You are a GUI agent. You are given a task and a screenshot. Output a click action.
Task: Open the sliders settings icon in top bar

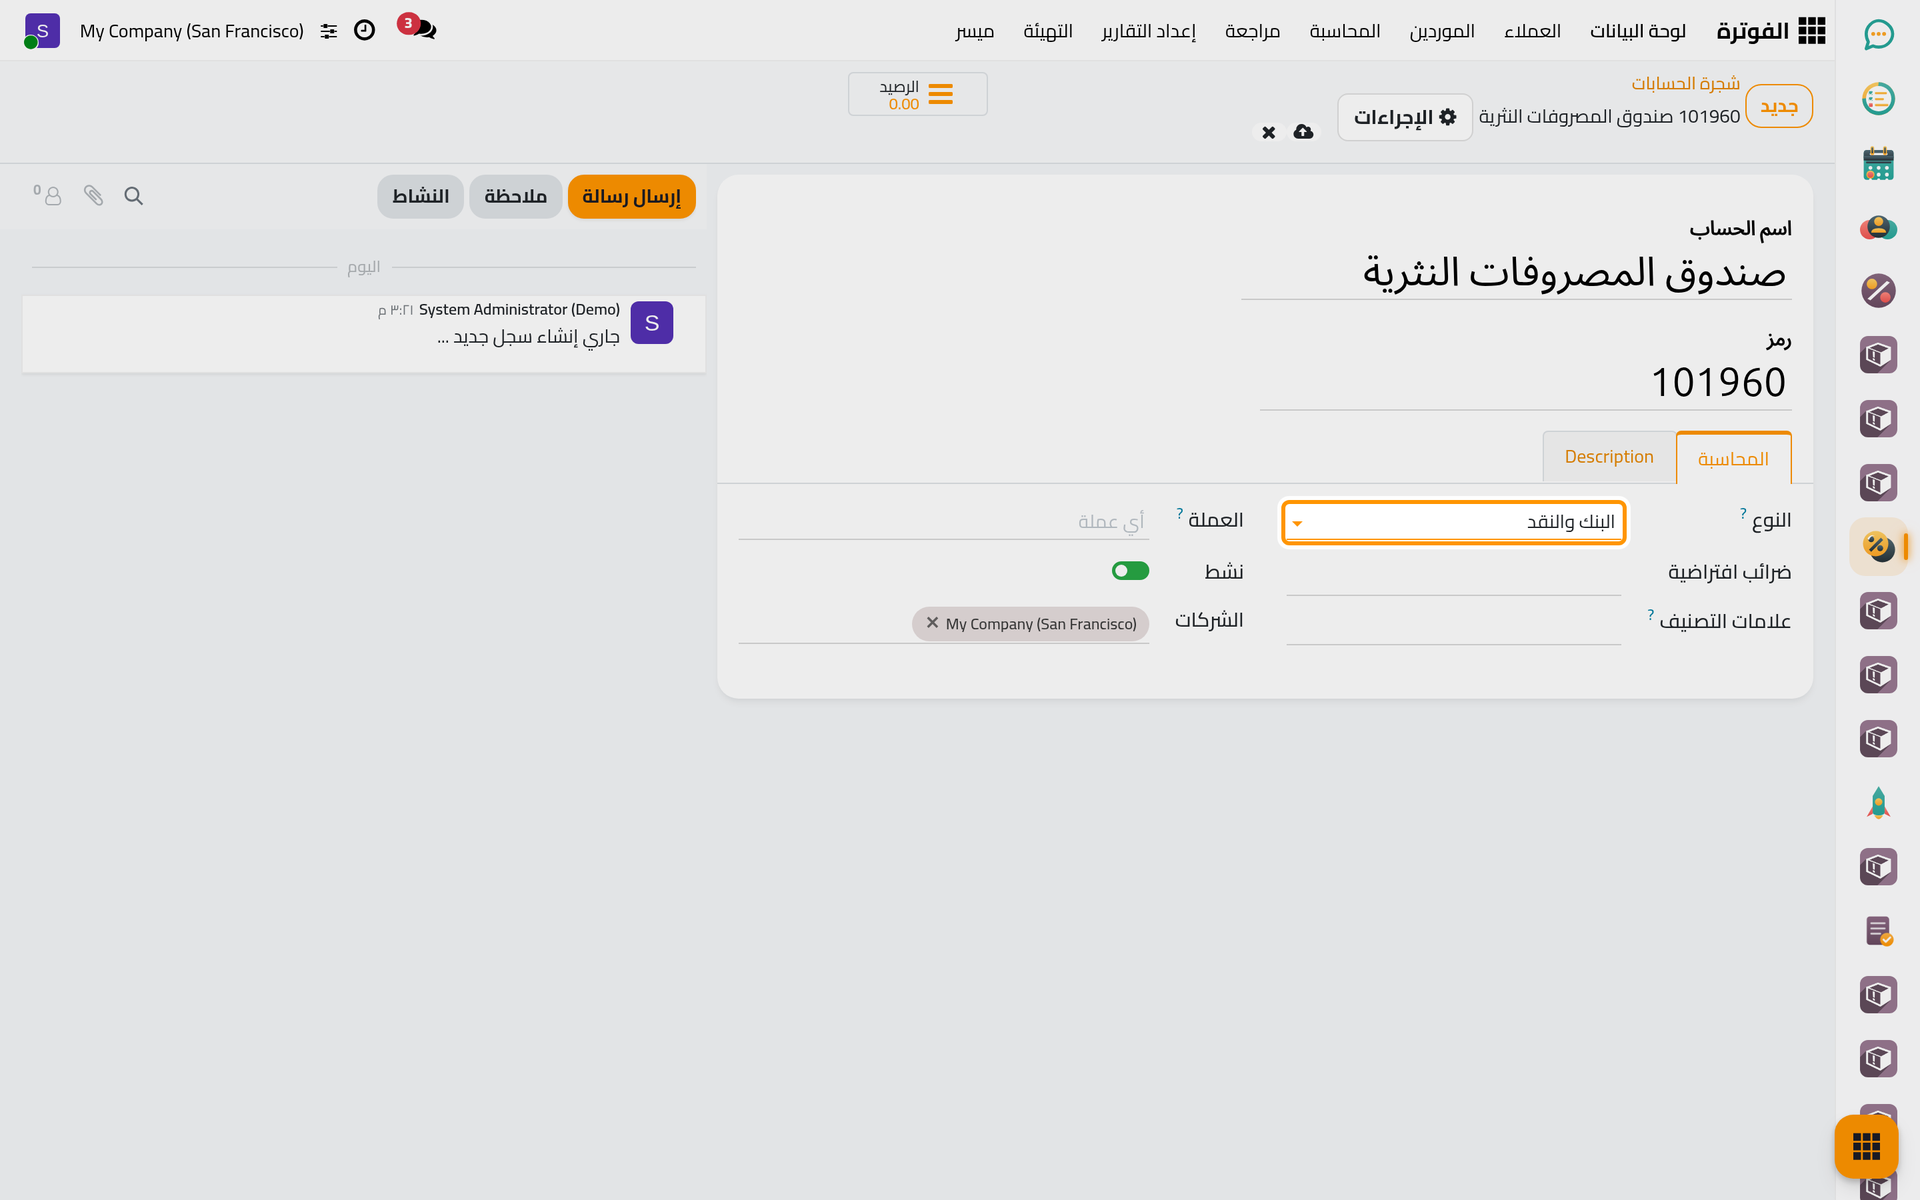328,32
